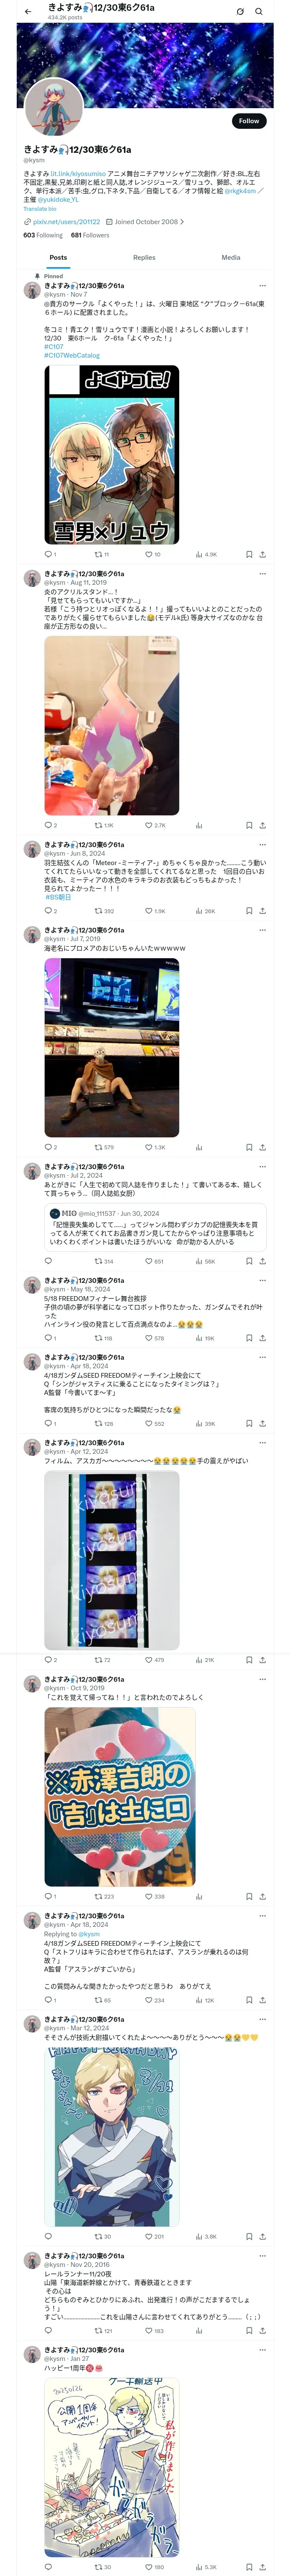Like the Jun 8, 2024 post
The image size is (290, 2576).
pyautogui.click(x=149, y=911)
